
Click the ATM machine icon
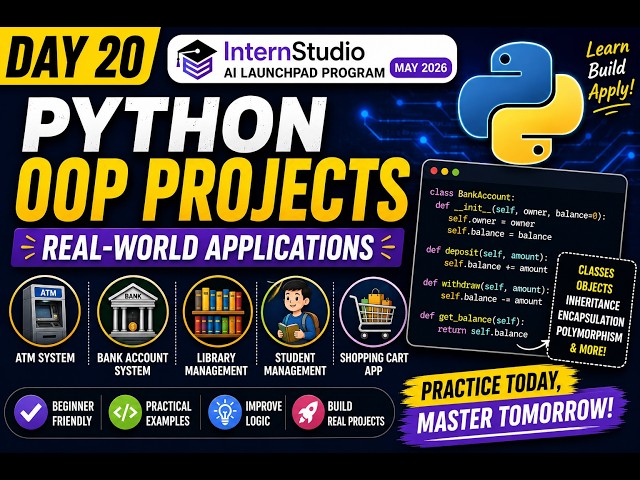point(44,311)
